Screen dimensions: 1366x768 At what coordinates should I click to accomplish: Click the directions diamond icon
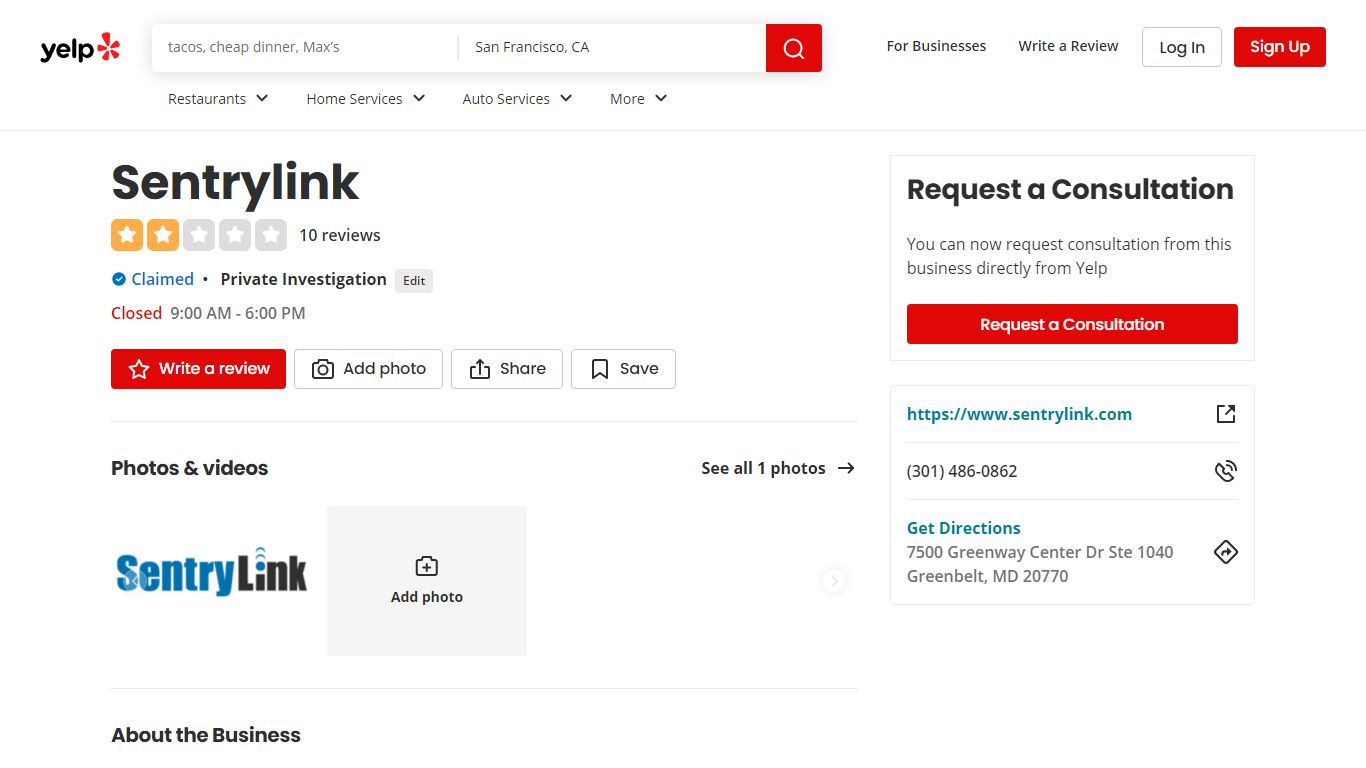coord(1226,552)
